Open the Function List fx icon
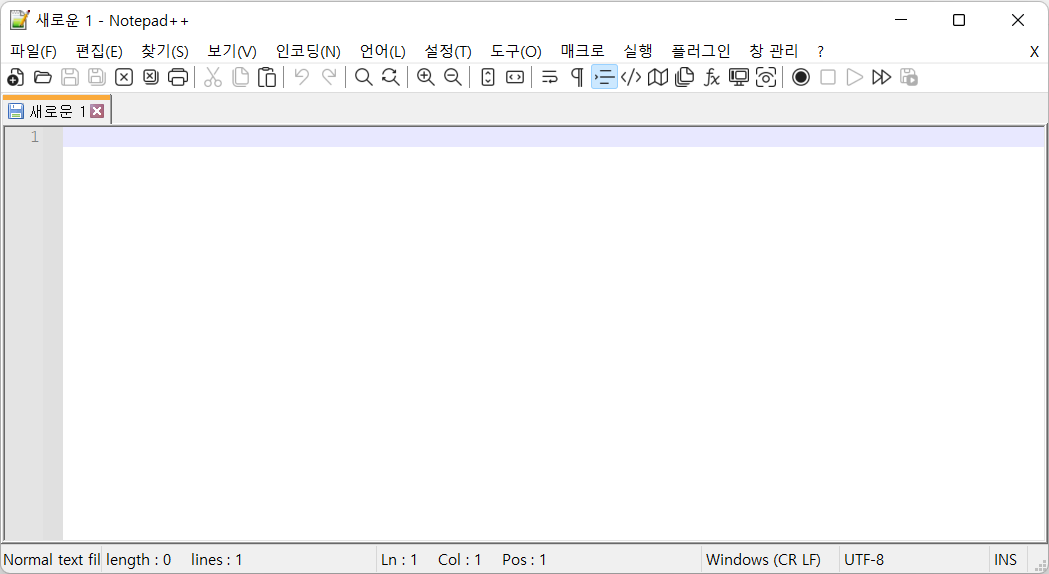The height and width of the screenshot is (574, 1049). click(712, 78)
